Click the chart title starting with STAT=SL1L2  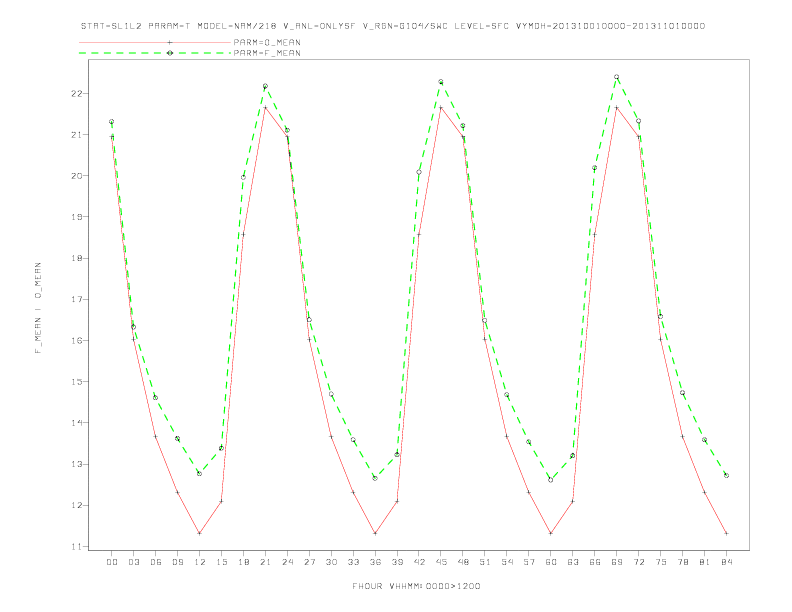coord(393,26)
